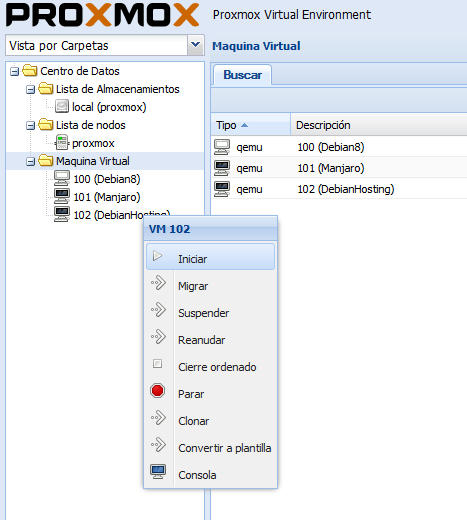
Task: Switch to the Buscar tab
Action: (242, 75)
